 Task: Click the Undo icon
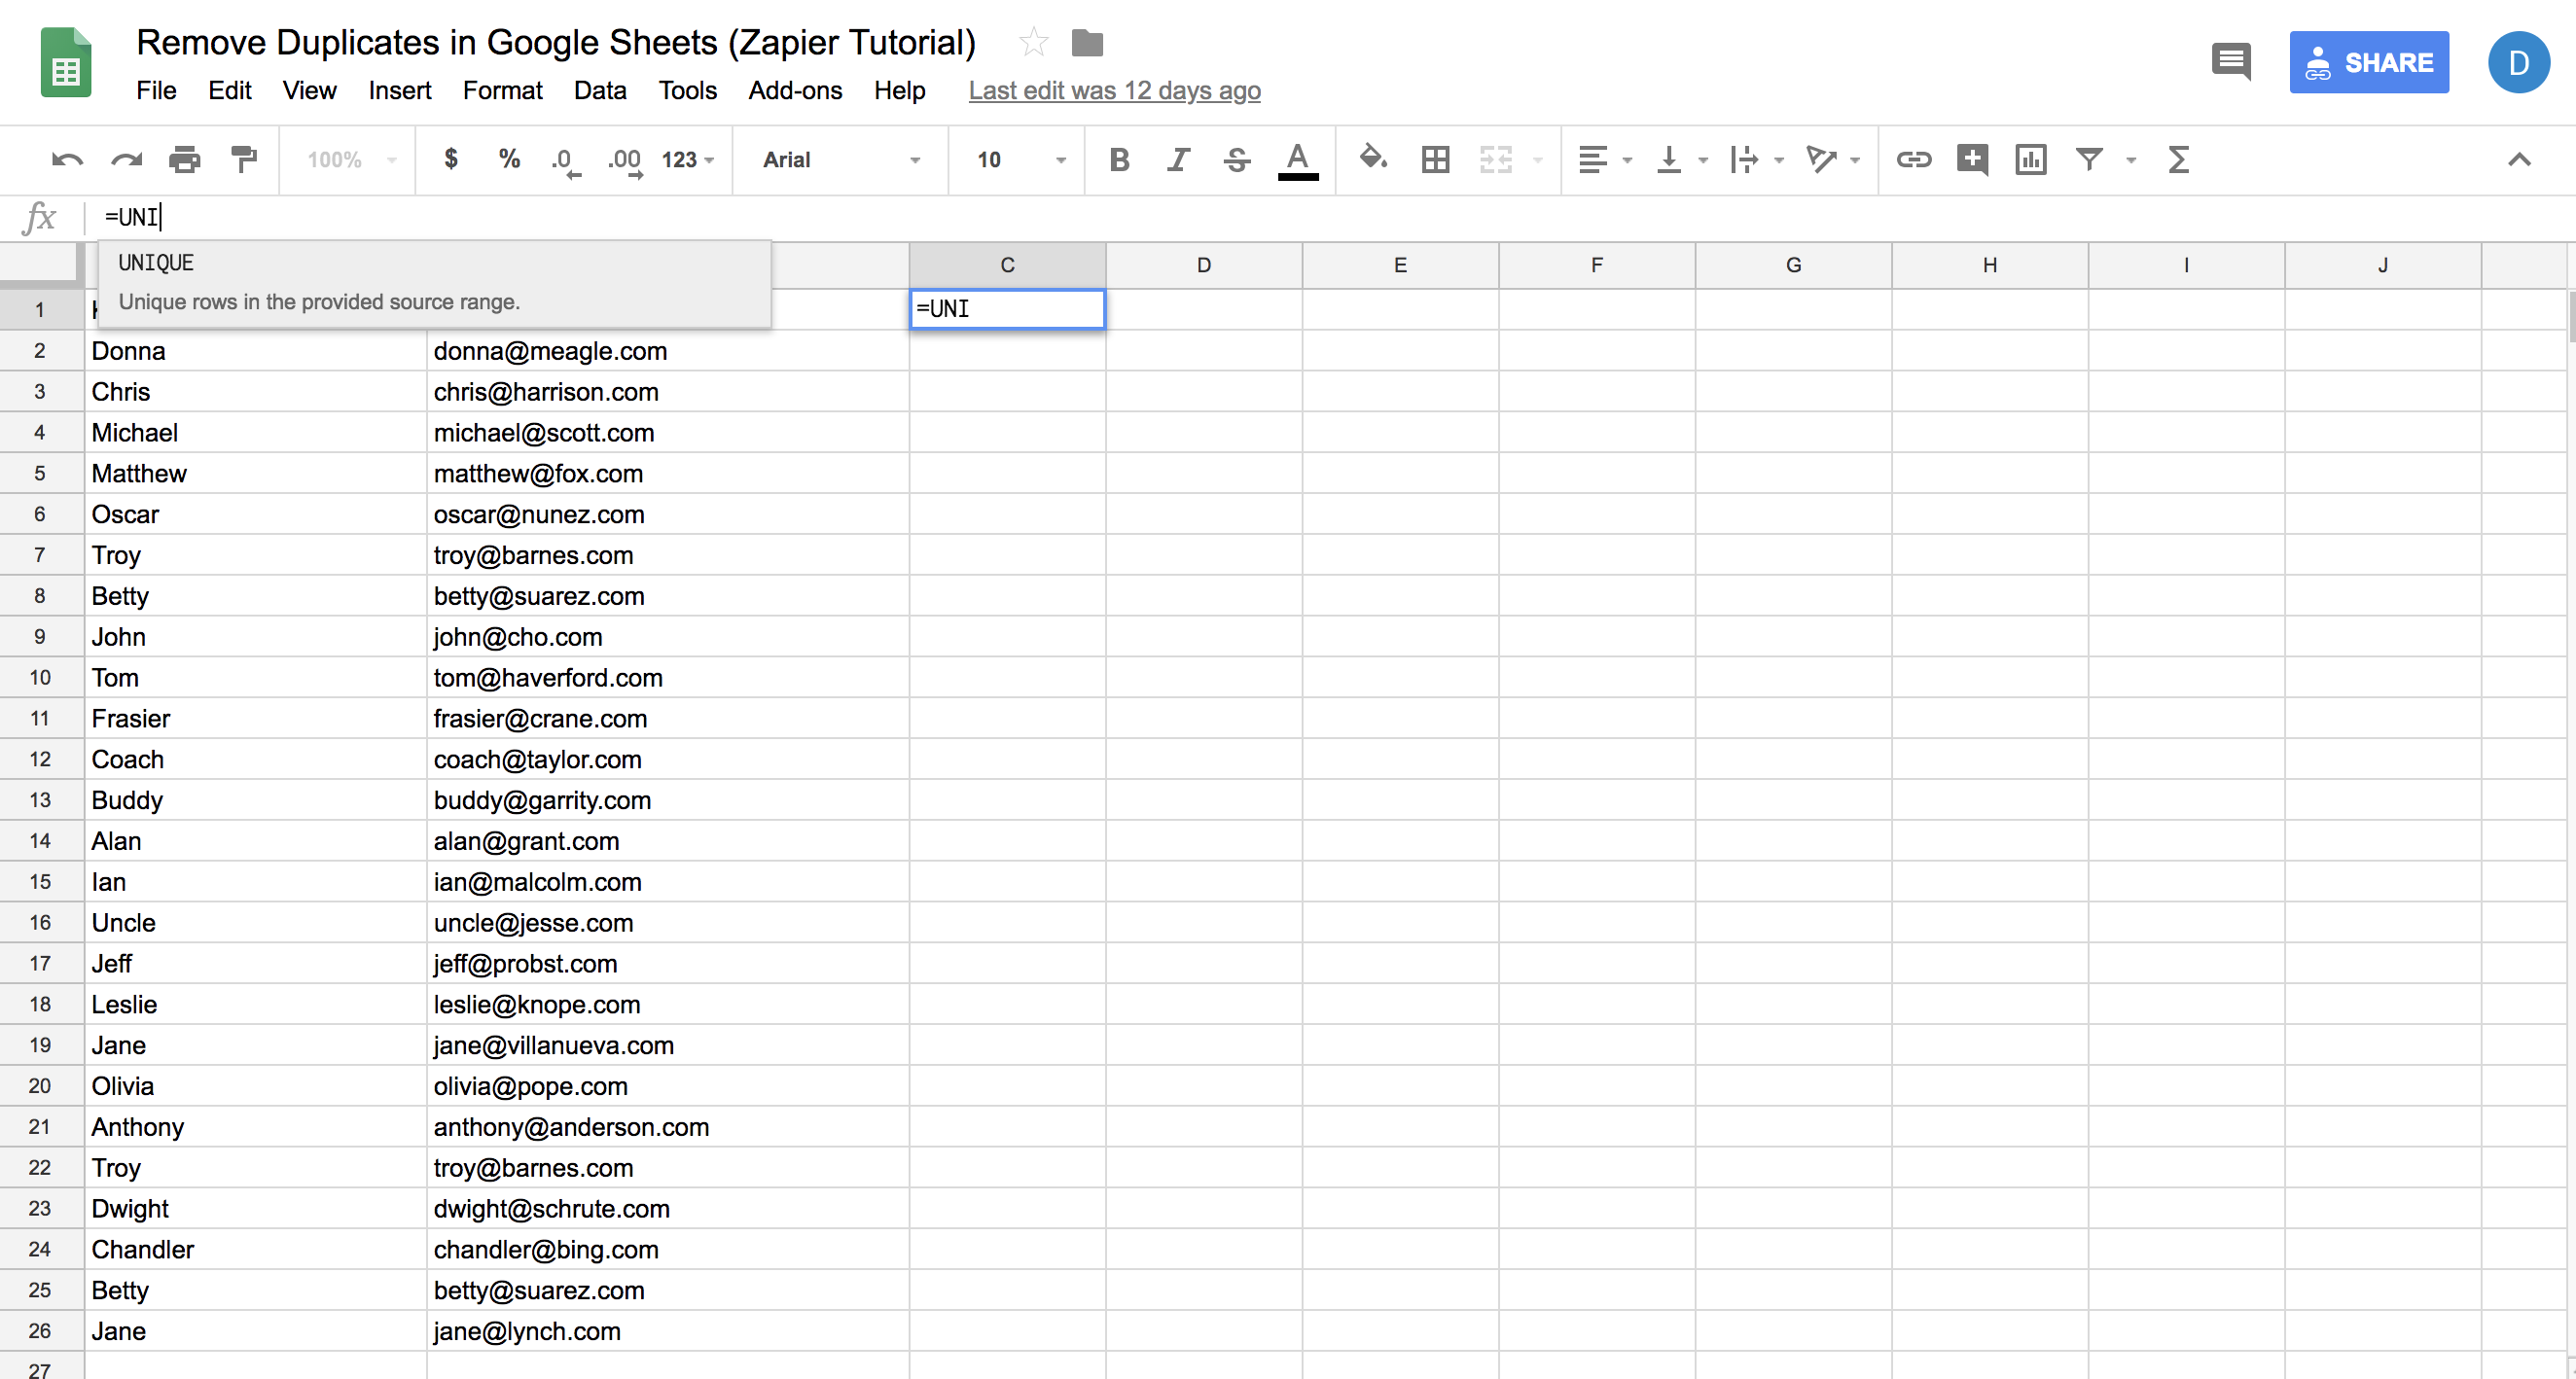coord(67,160)
